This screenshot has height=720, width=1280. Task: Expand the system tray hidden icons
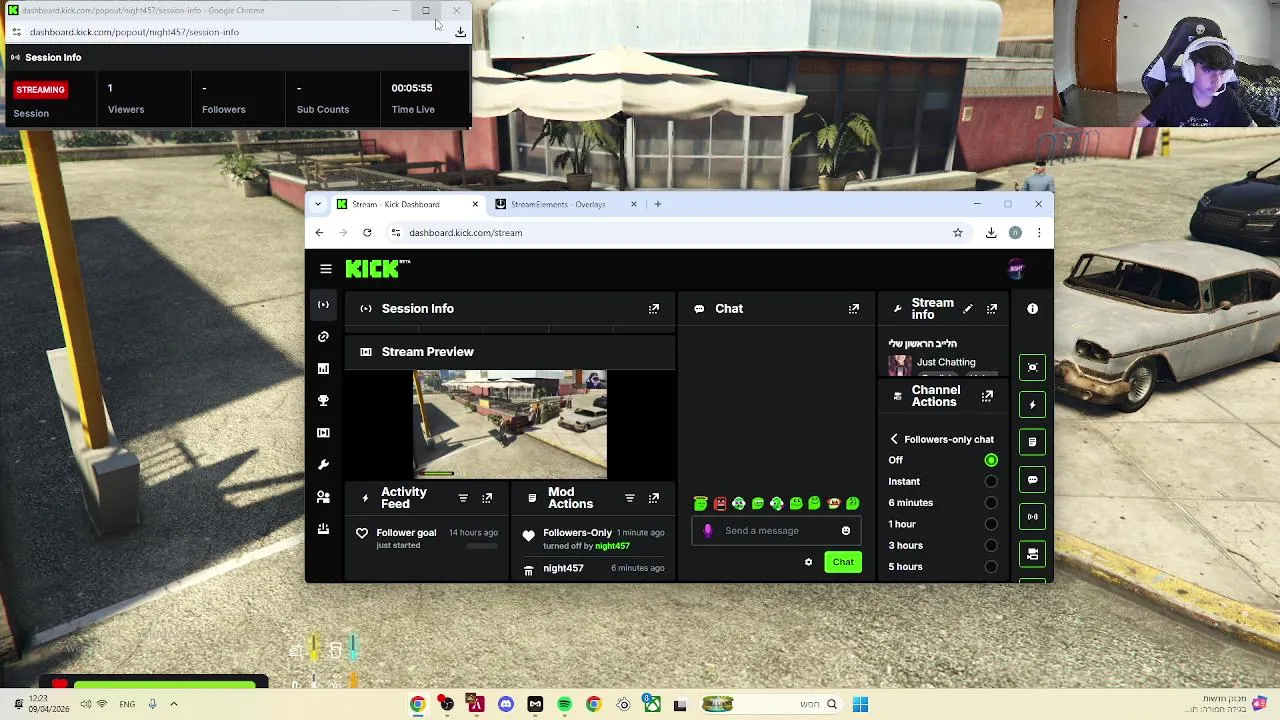point(173,704)
